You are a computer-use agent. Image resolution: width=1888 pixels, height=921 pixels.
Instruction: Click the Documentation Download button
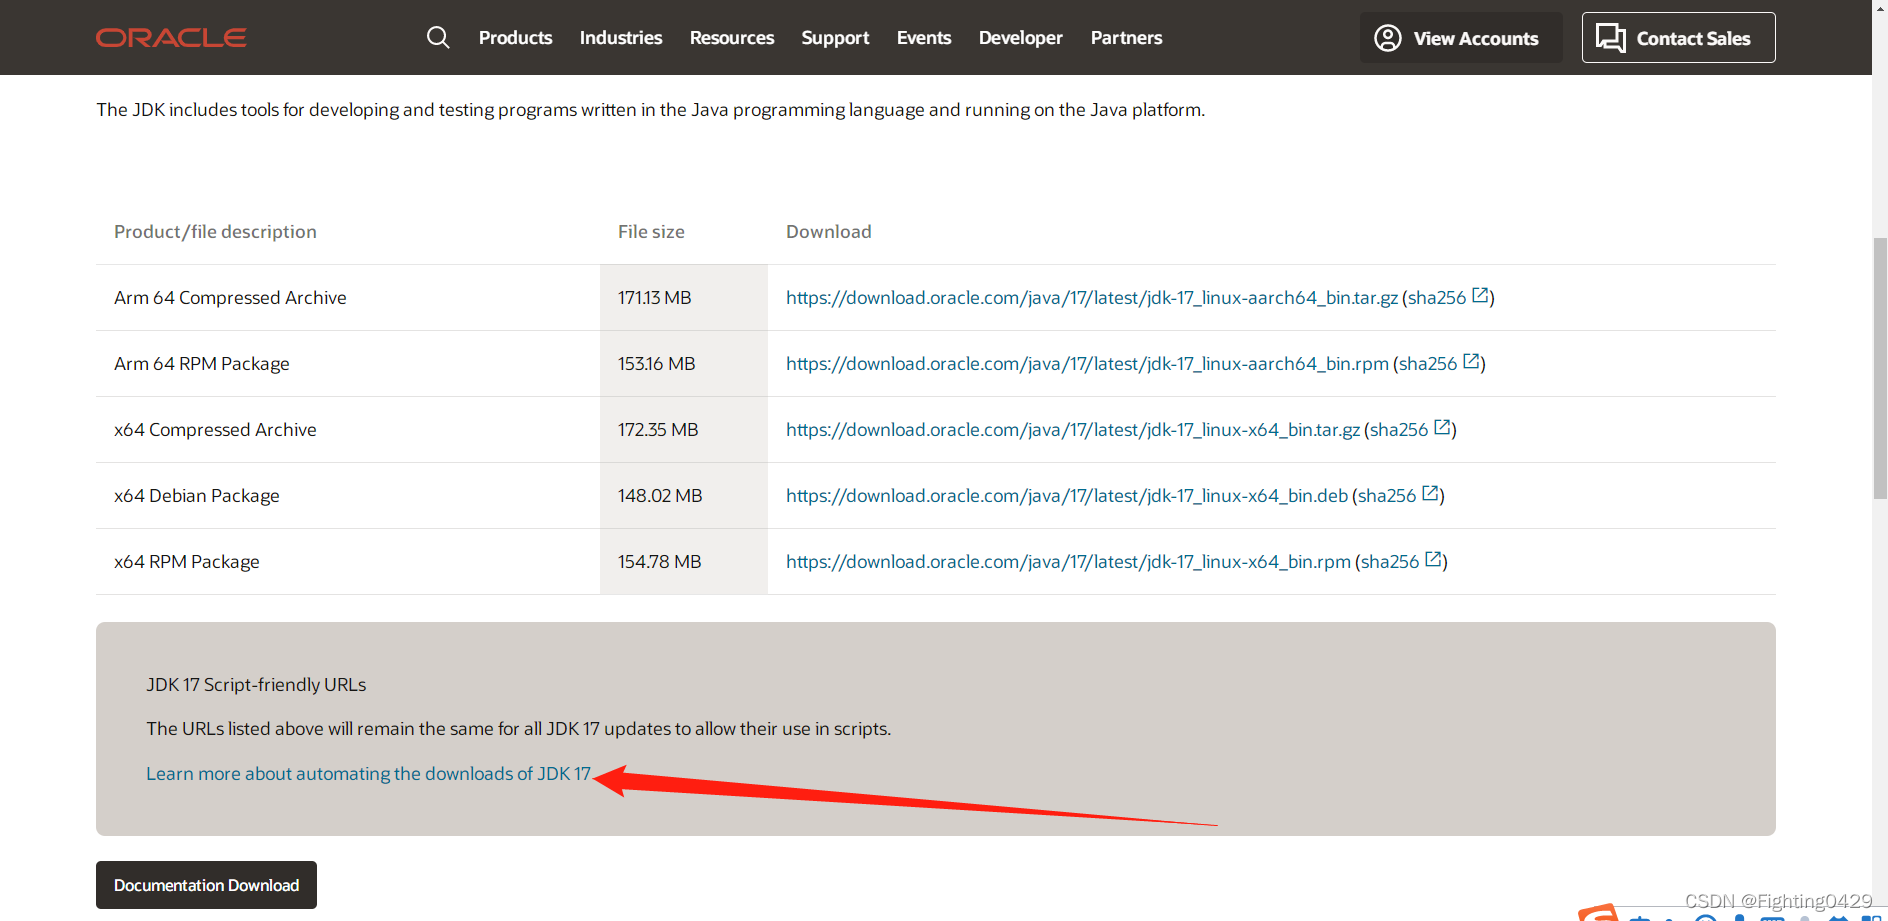tap(206, 885)
